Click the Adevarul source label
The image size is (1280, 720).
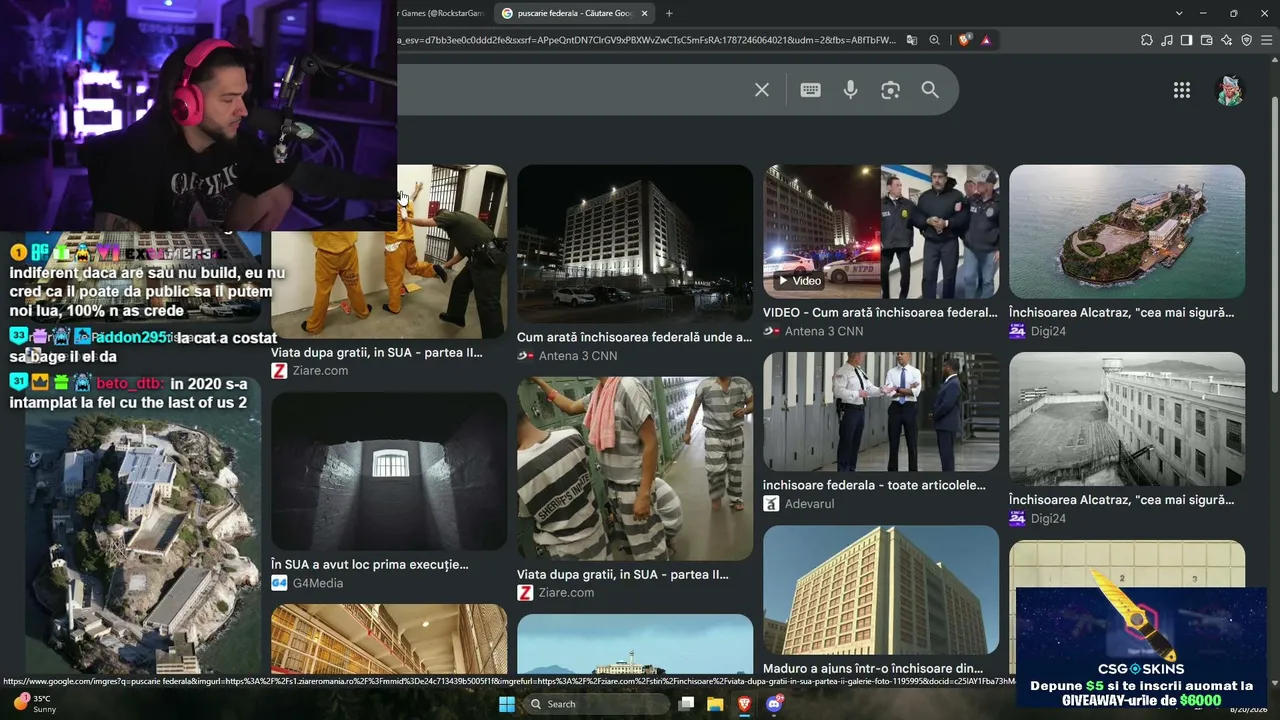click(799, 504)
